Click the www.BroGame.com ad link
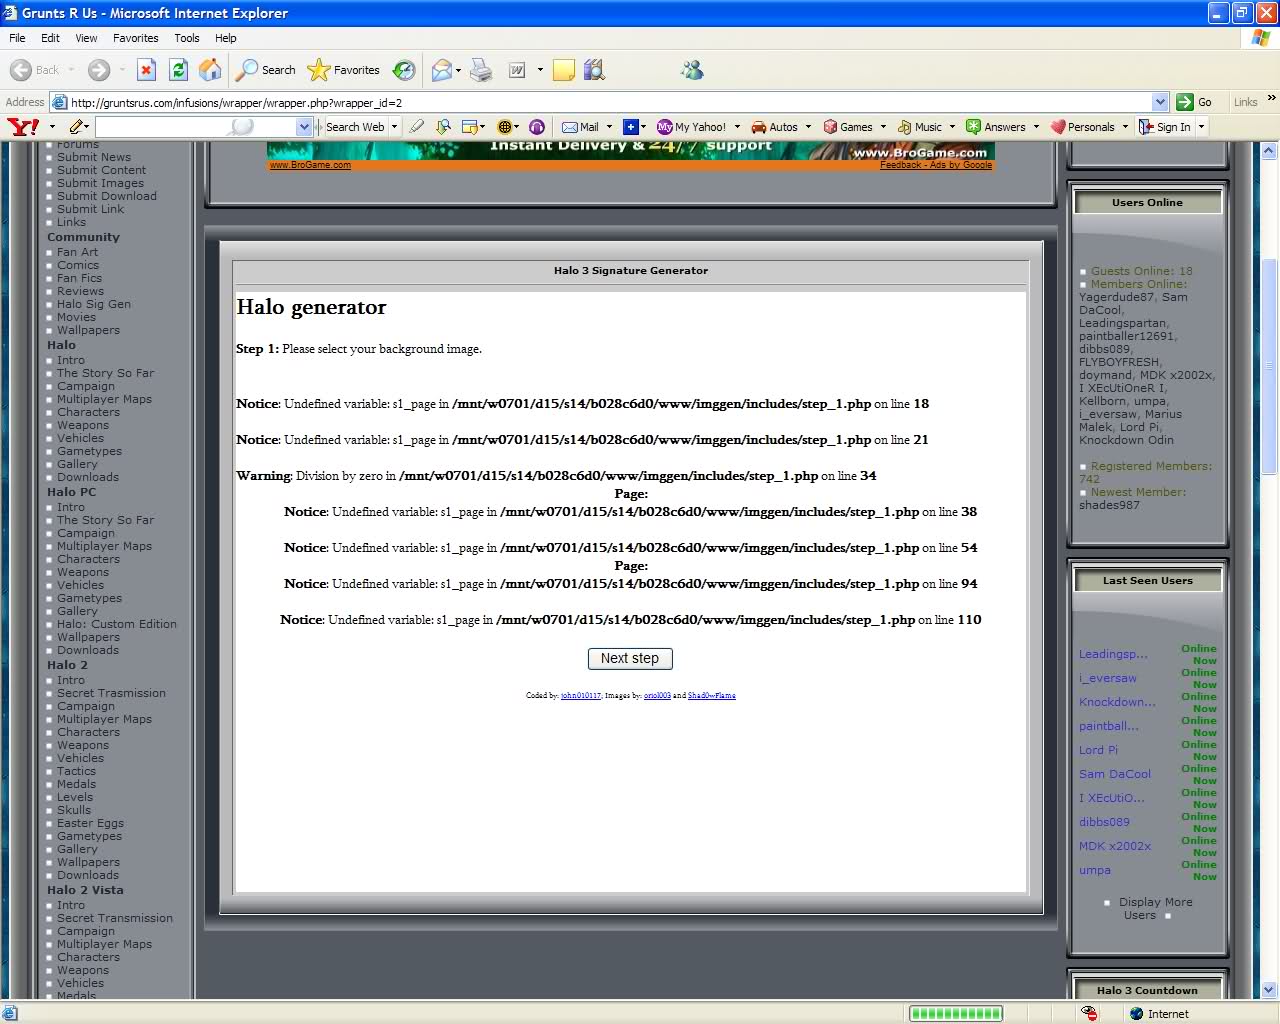1280x1024 pixels. (310, 165)
